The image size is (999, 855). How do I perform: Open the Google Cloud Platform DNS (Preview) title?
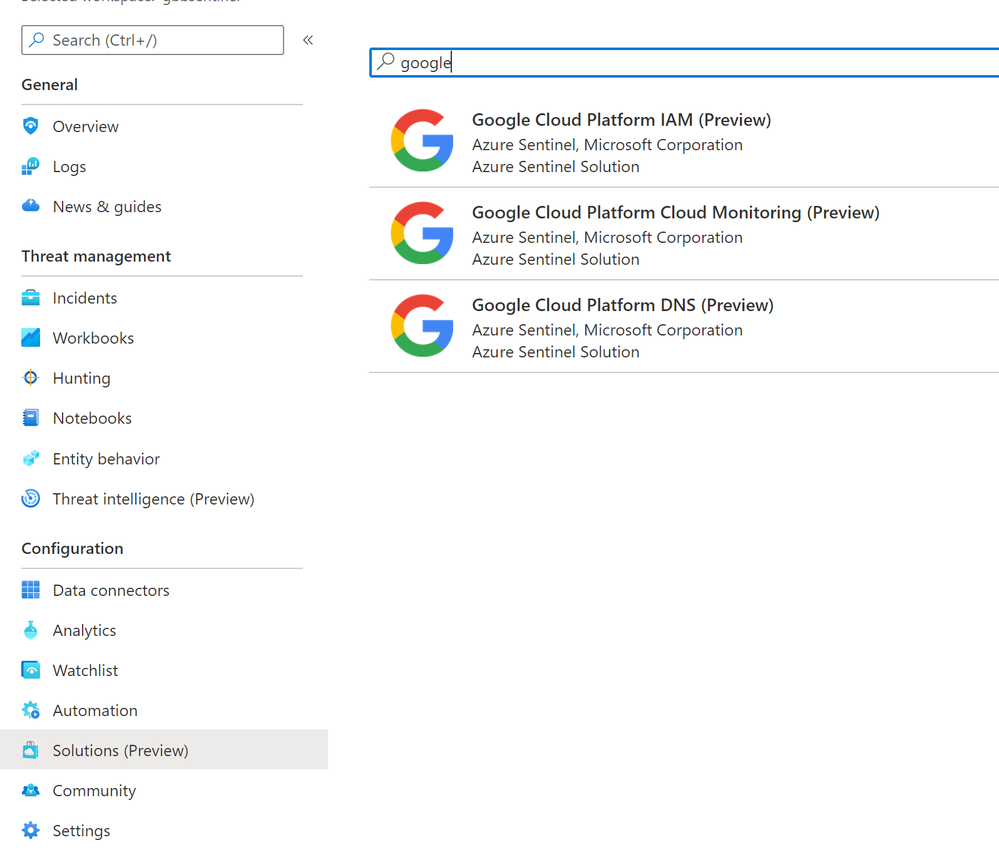click(x=622, y=305)
